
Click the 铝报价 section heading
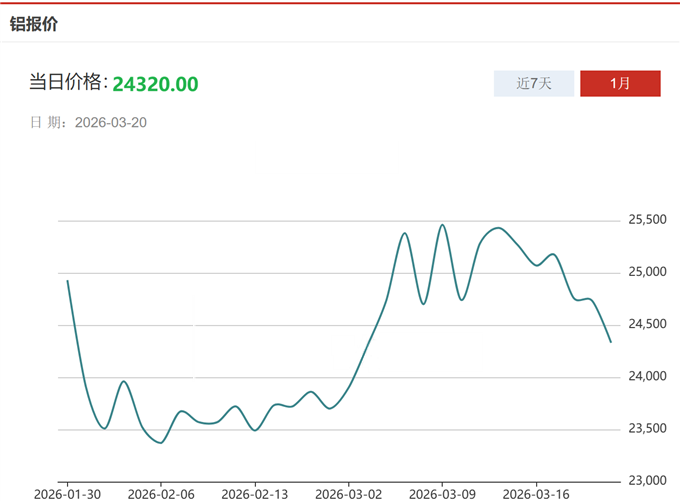(x=34, y=23)
